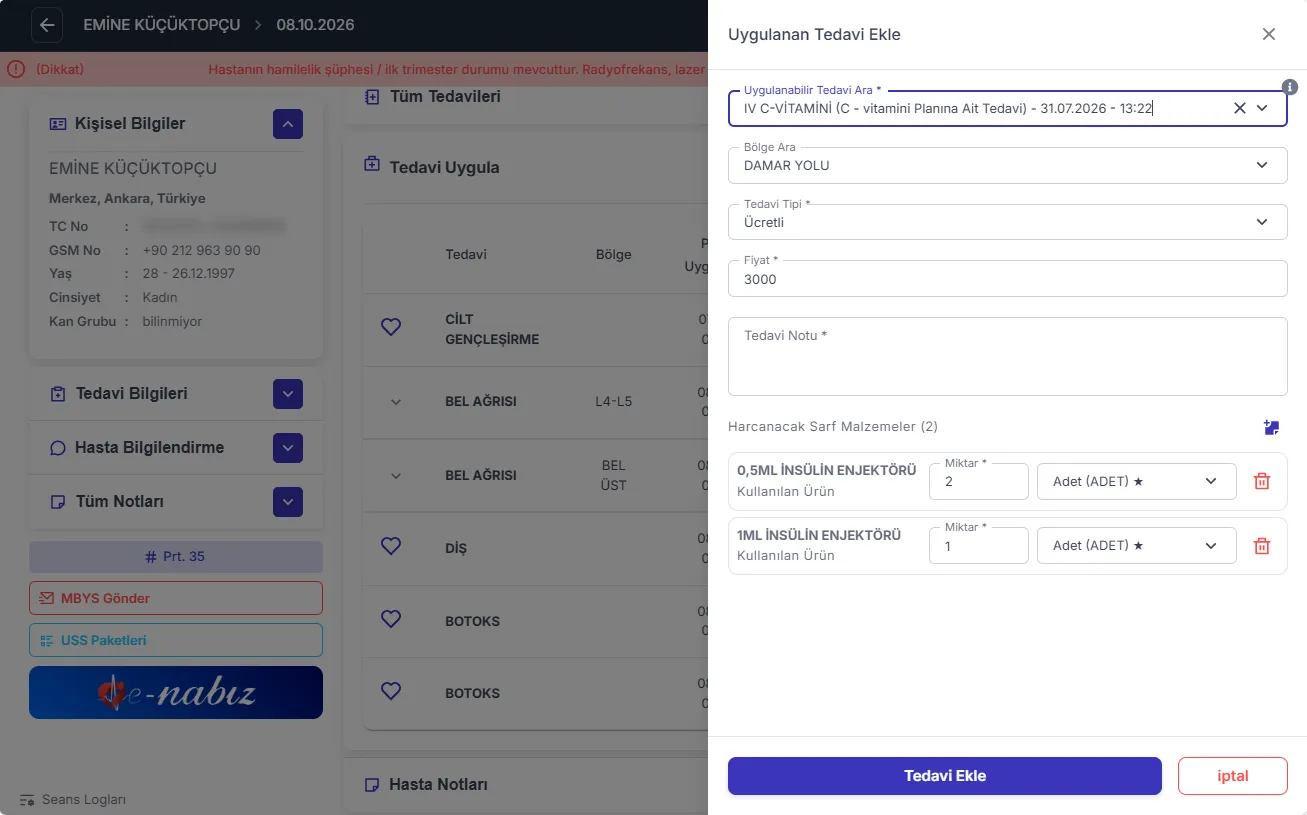This screenshot has width=1307, height=815.
Task: Clear the selected IV C-VİTAMİNİ treatment
Action: tap(1240, 108)
